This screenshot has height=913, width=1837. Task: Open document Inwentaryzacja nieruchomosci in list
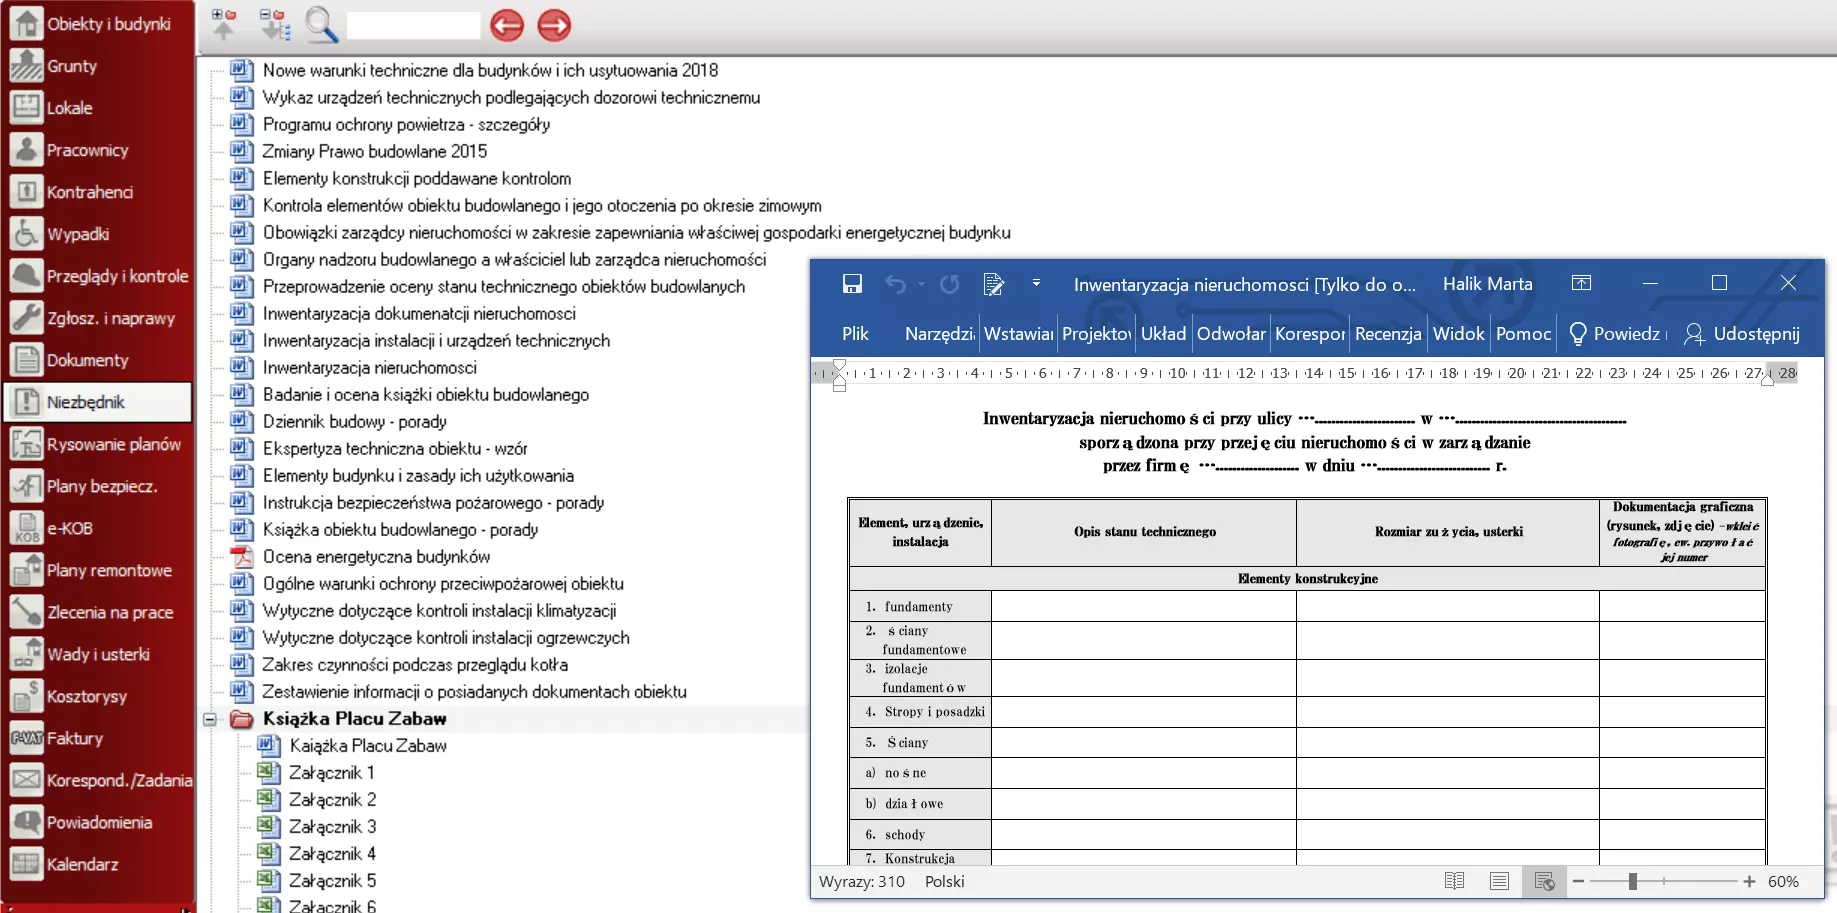(369, 368)
